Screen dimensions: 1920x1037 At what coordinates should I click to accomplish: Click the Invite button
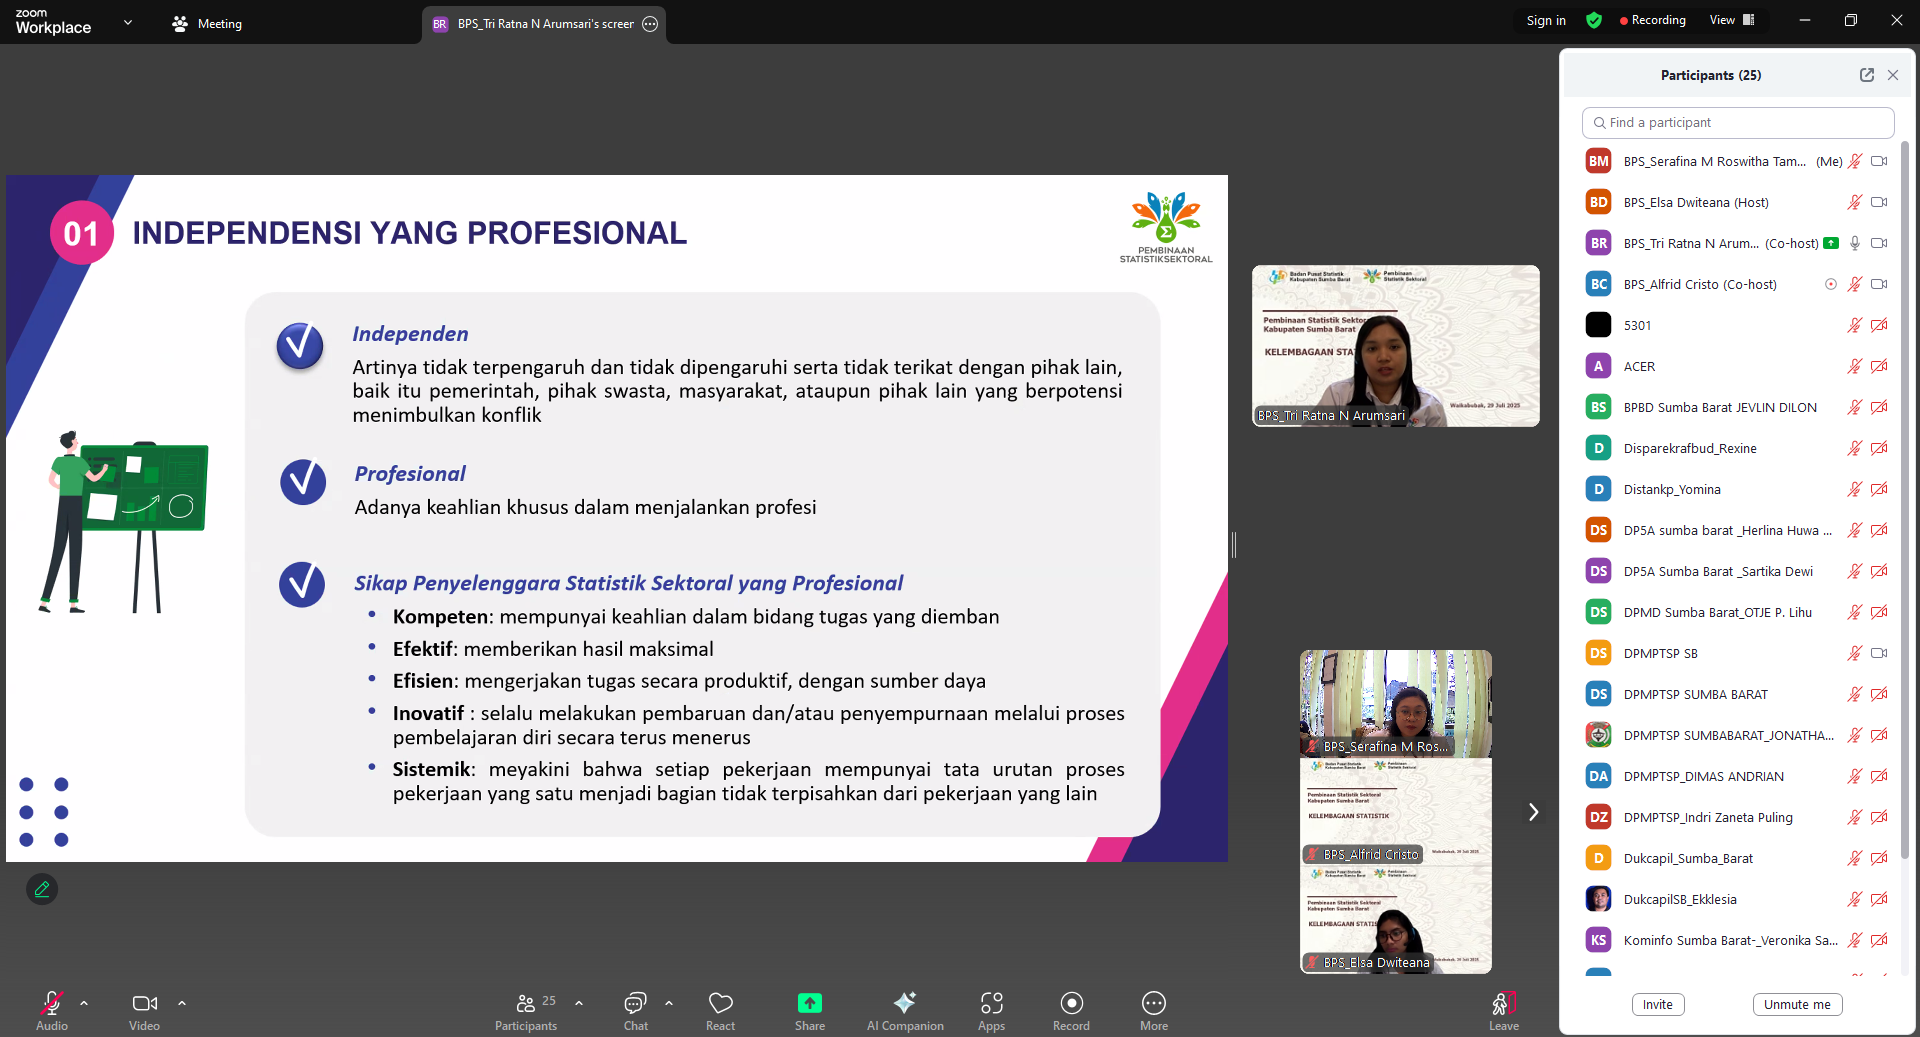click(x=1657, y=1005)
